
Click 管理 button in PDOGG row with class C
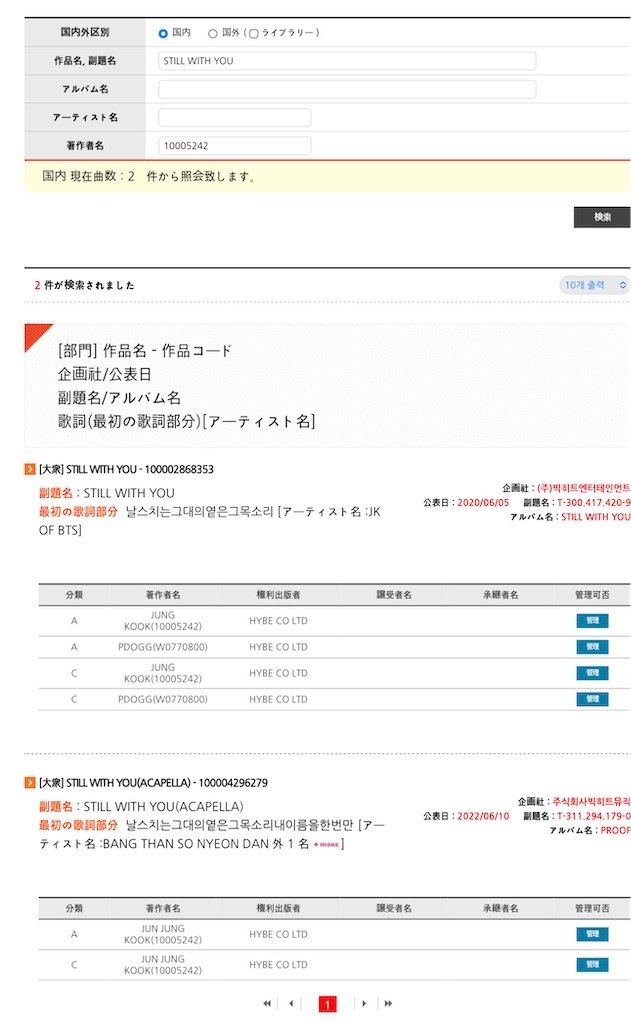592,699
